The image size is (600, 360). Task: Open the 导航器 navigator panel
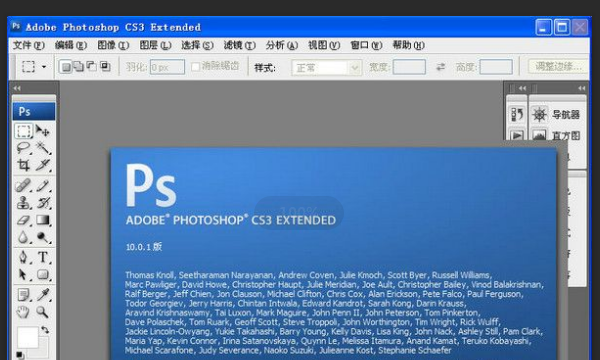558,114
